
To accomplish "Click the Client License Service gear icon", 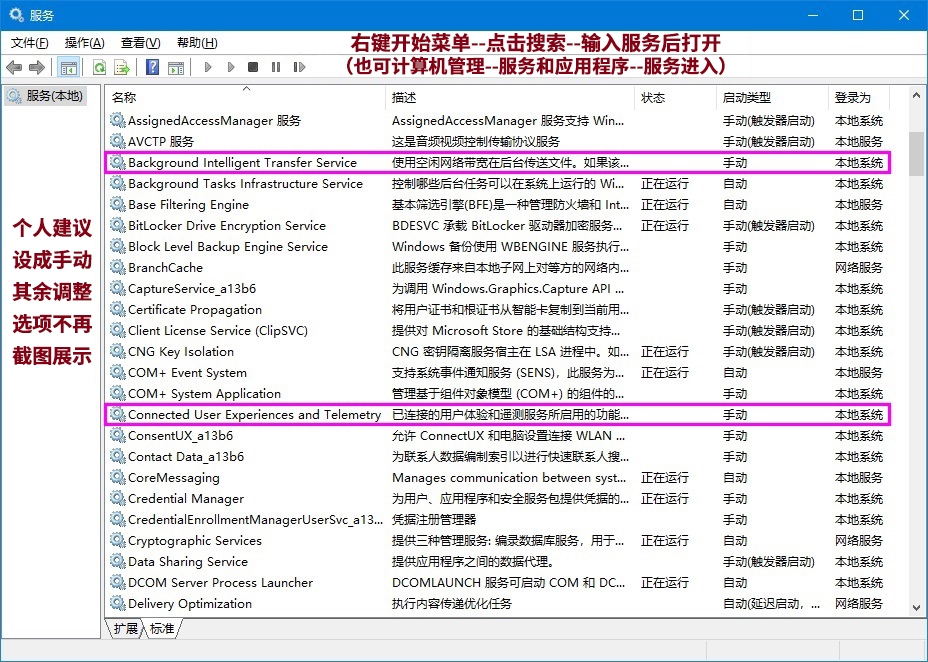I will pyautogui.click(x=118, y=331).
